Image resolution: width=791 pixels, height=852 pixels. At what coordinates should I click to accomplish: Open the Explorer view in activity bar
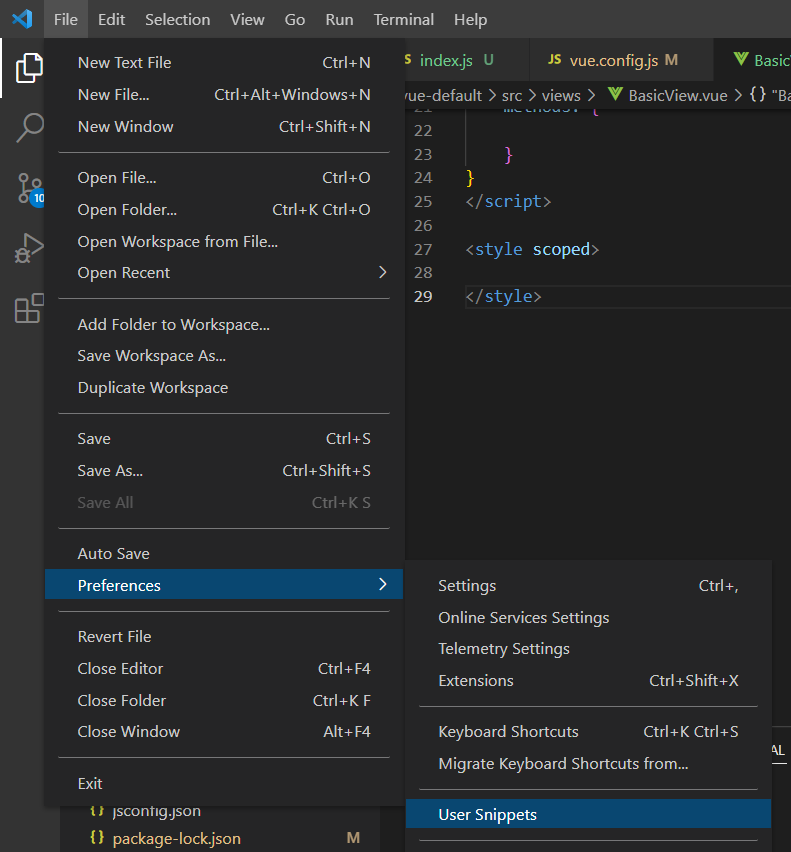(29, 68)
